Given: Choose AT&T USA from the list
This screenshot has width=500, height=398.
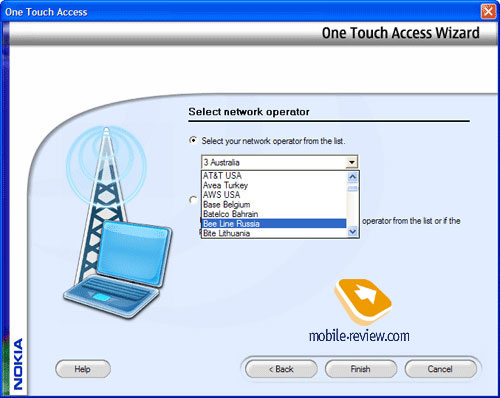Looking at the screenshot, I should [274, 176].
